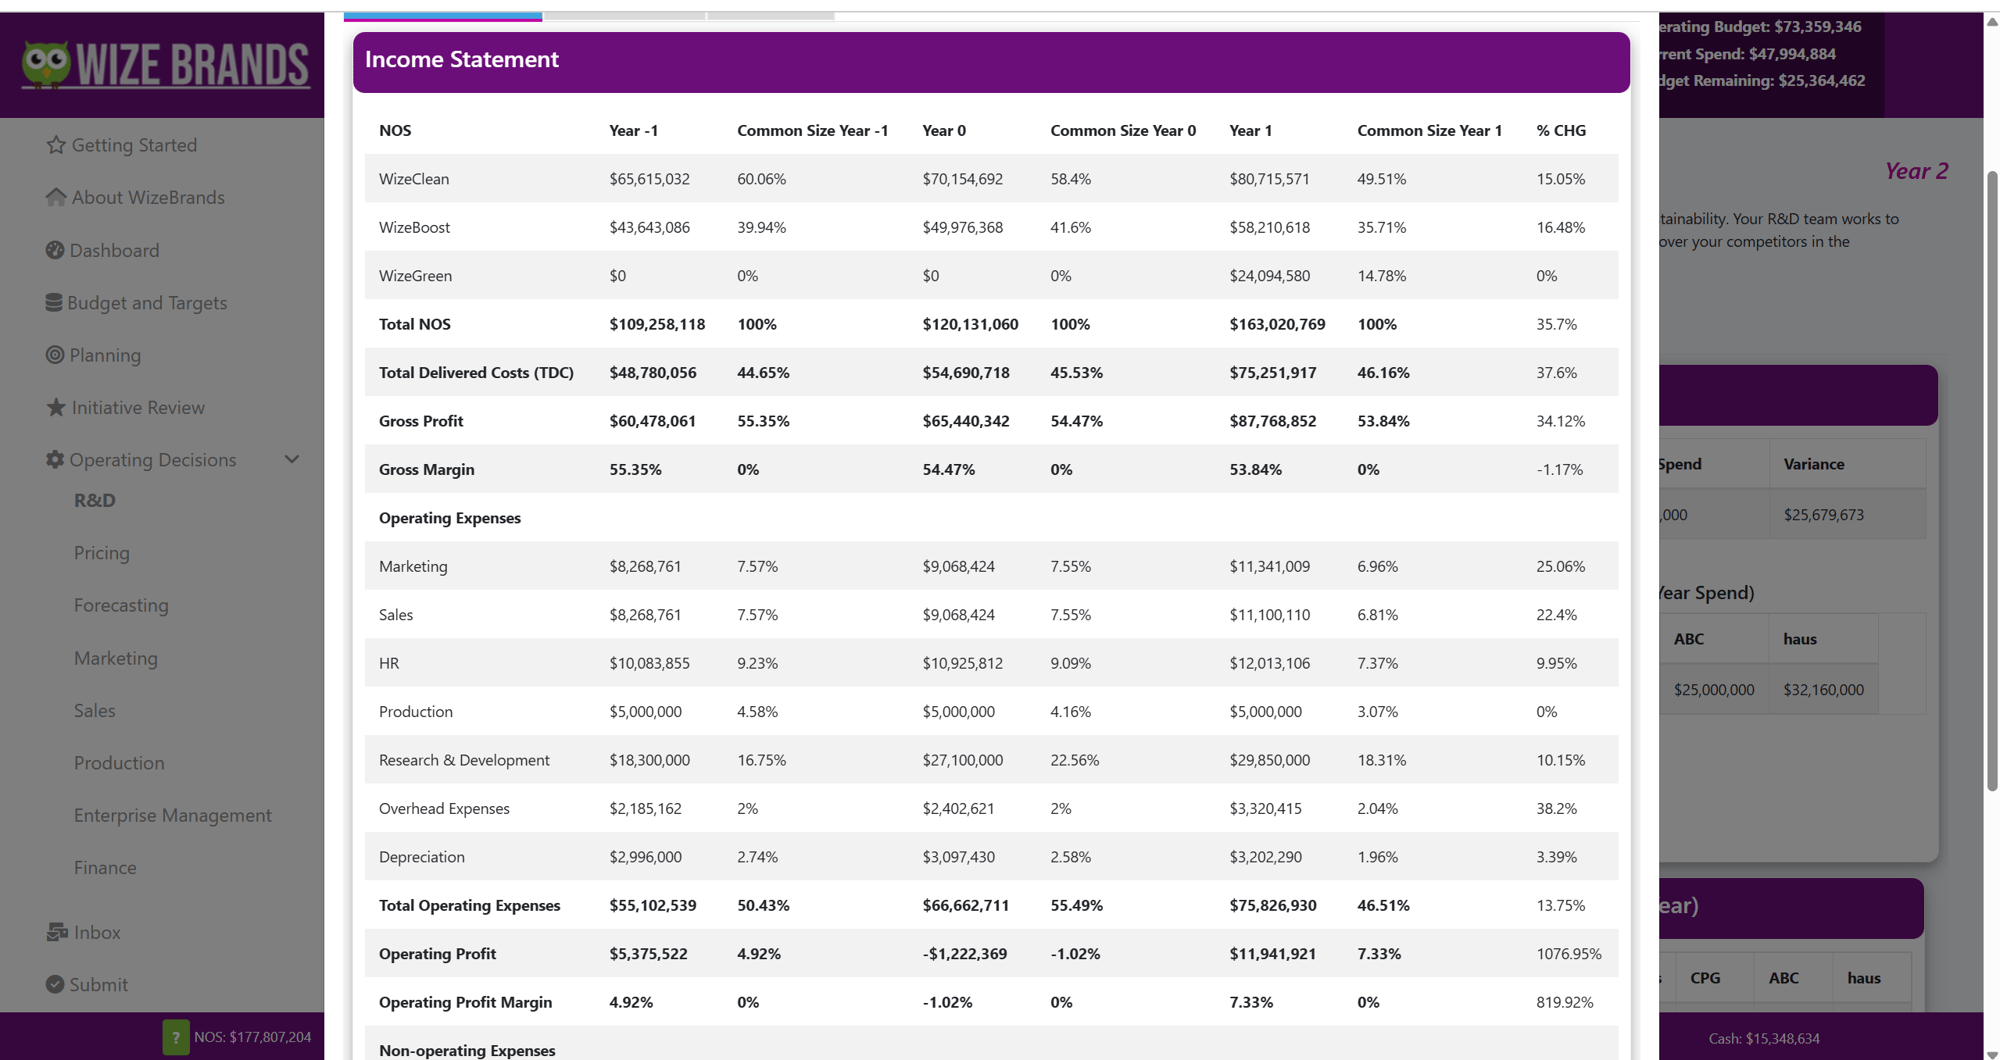Go to the Dashboard menu item
Screen dimensions: 2000x1060
tap(114, 250)
